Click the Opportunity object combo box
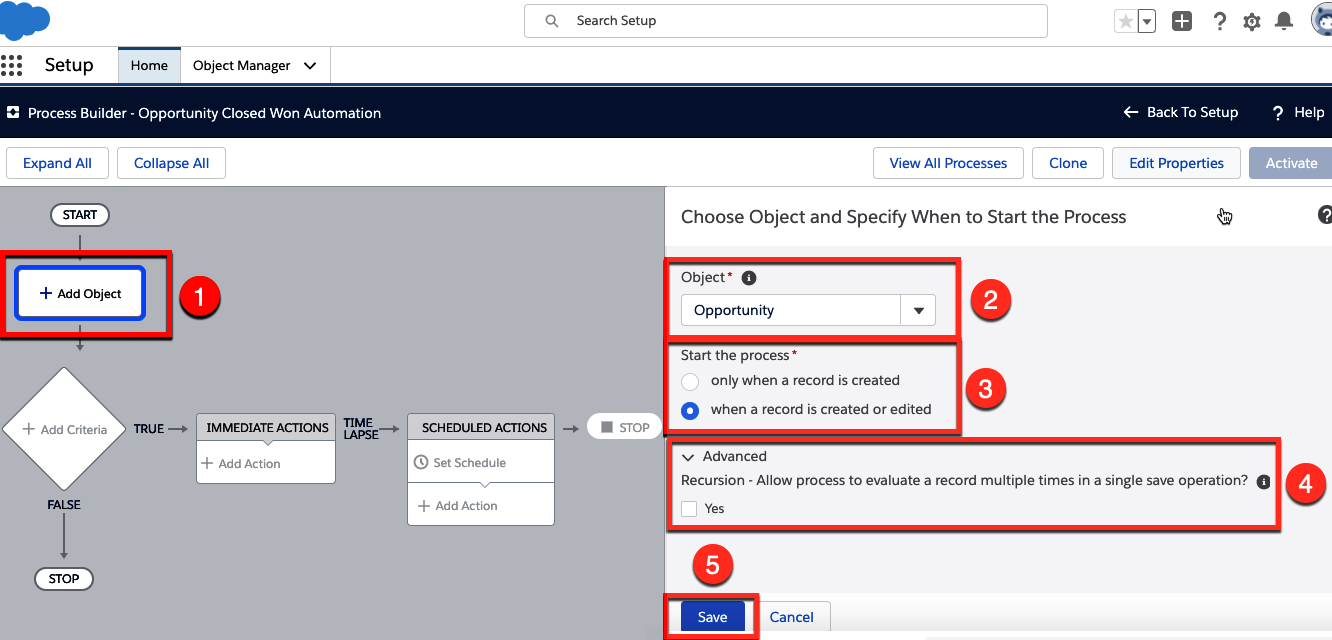This screenshot has height=640, width=1332. click(808, 311)
